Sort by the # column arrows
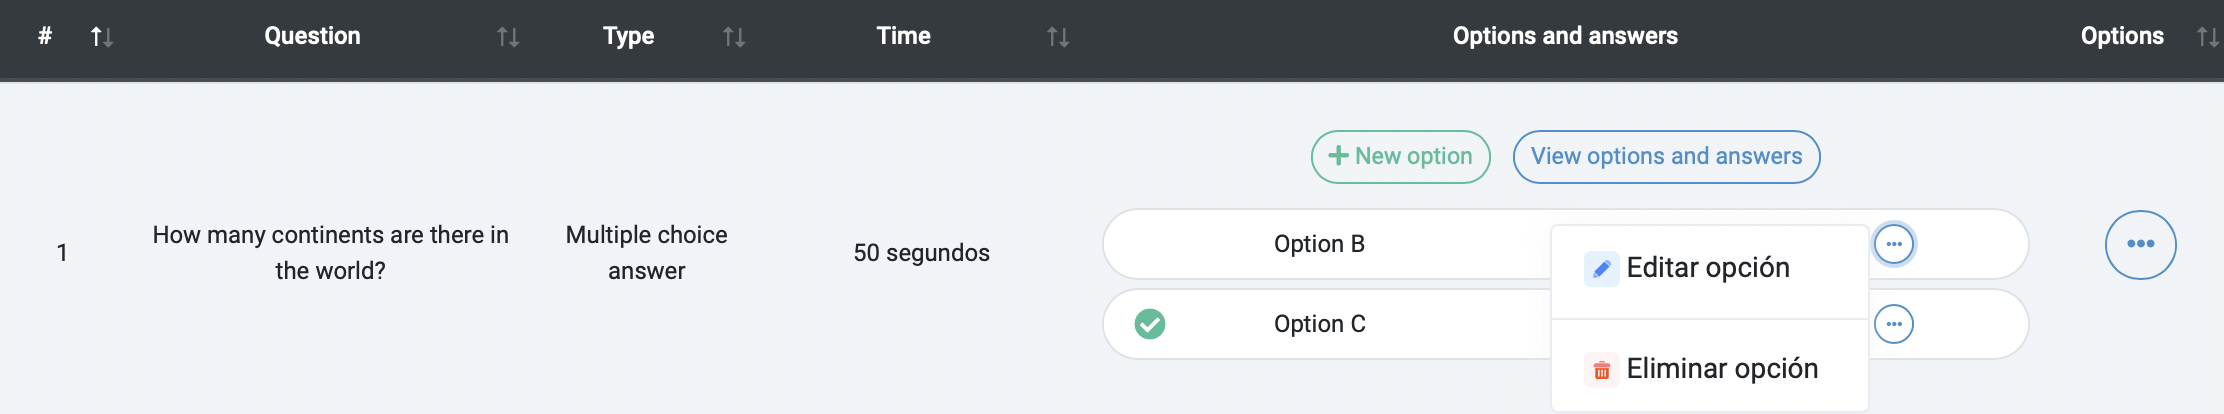Image resolution: width=2224 pixels, height=414 pixels. click(x=101, y=37)
